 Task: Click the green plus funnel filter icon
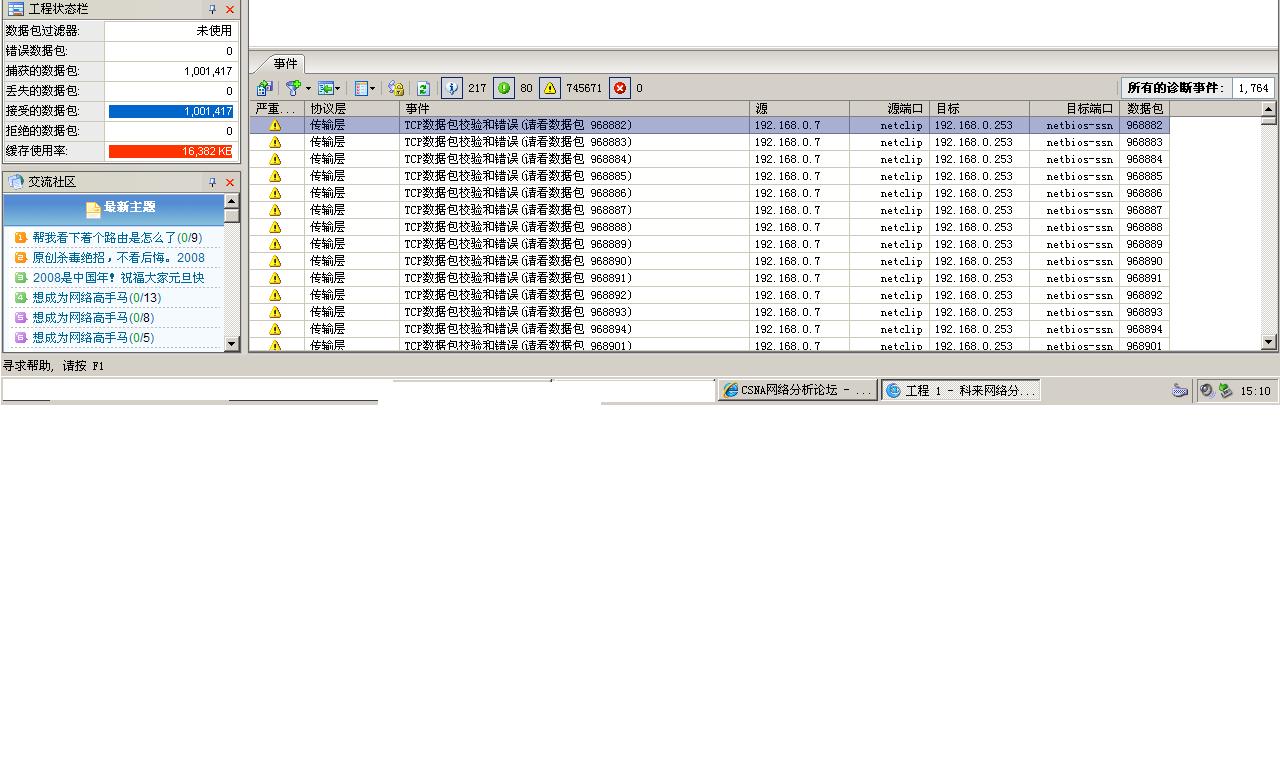pos(292,88)
